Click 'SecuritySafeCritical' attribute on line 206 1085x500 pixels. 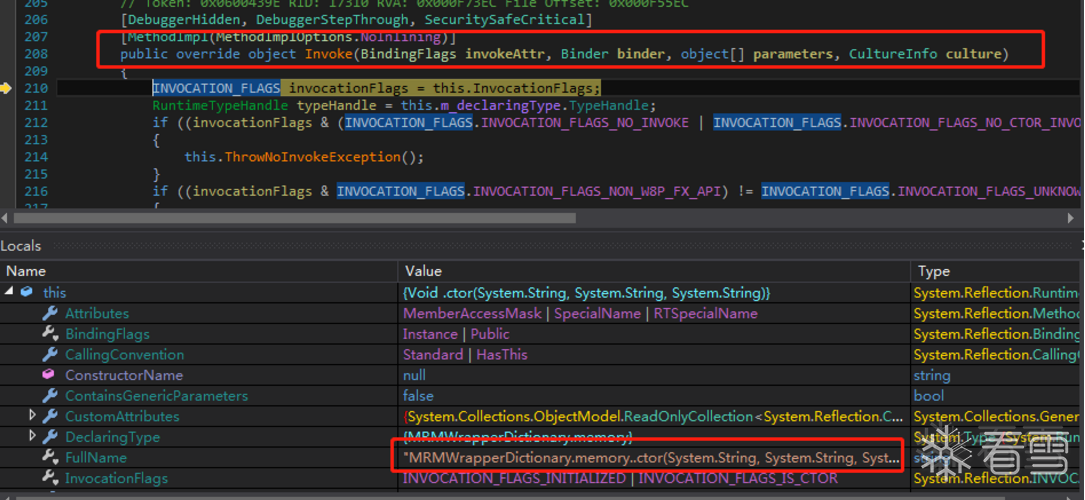[x=504, y=20]
